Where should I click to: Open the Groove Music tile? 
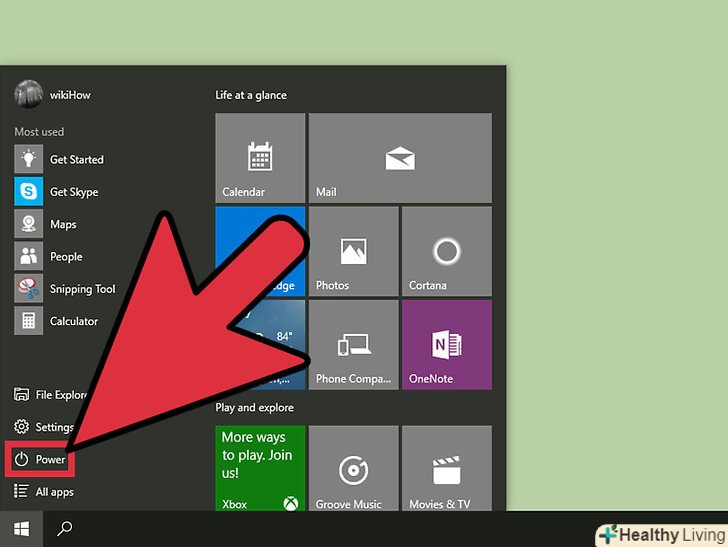tap(353, 468)
